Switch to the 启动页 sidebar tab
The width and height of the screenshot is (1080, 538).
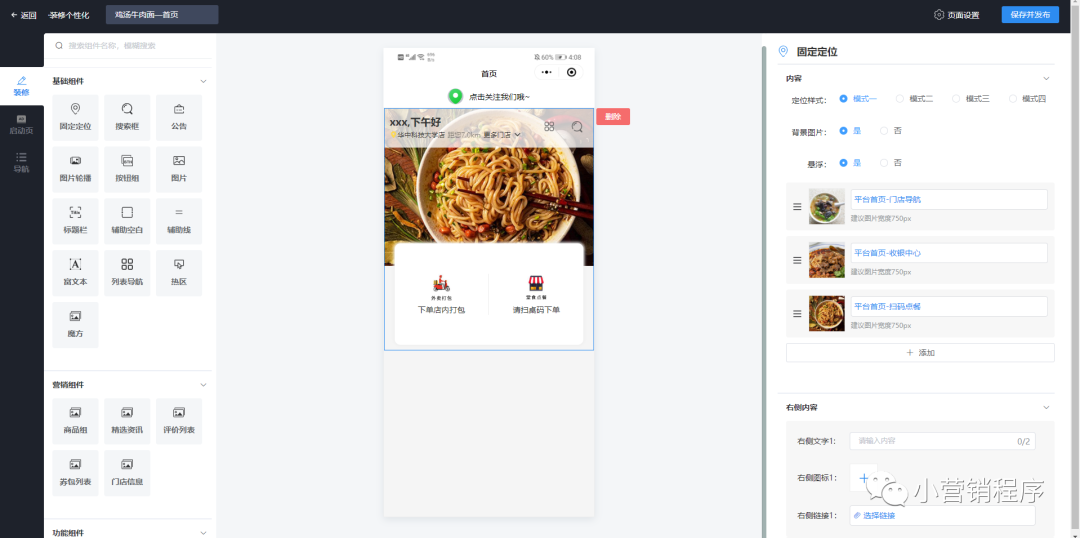21,125
